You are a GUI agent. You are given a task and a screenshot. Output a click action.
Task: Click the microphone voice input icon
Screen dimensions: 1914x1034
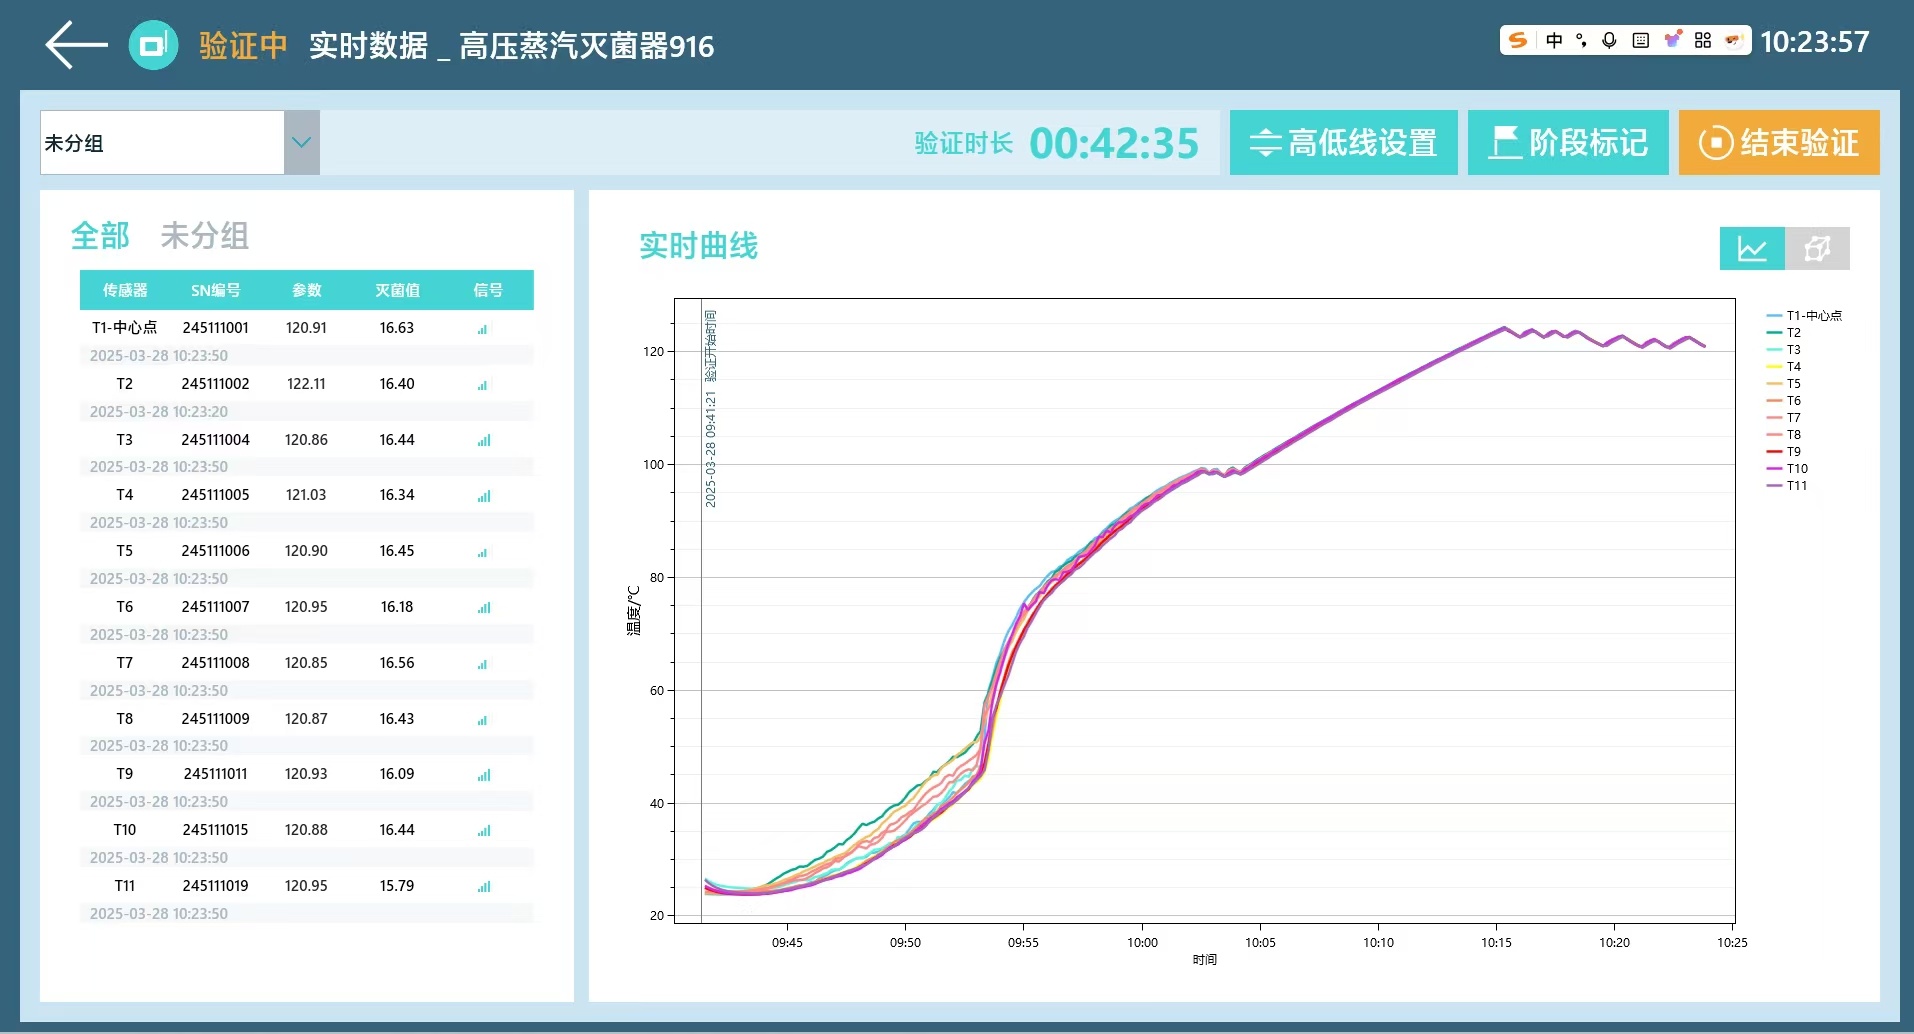[x=1609, y=40]
